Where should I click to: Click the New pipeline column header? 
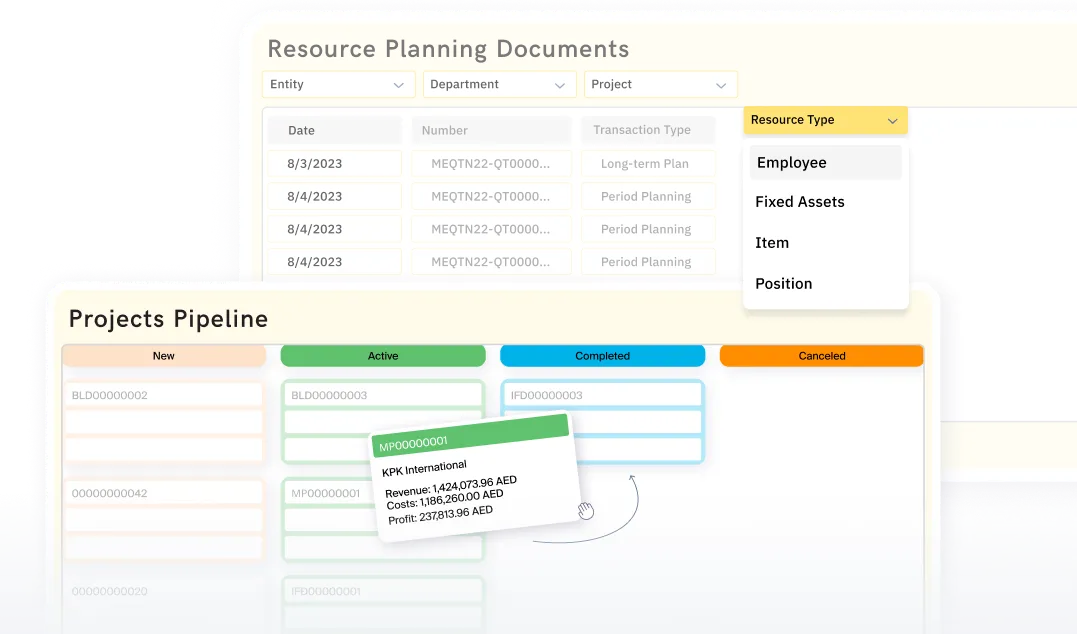(163, 355)
